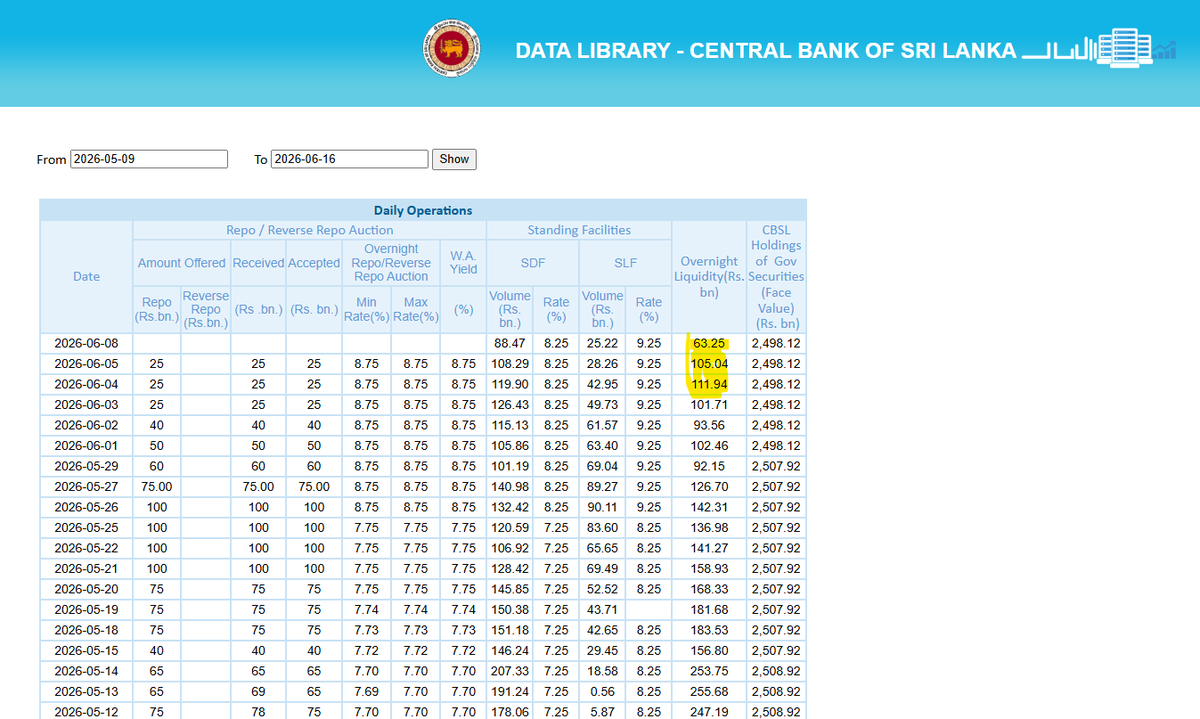Click Repo amount 75.00 on 2026-05-27

pos(157,487)
